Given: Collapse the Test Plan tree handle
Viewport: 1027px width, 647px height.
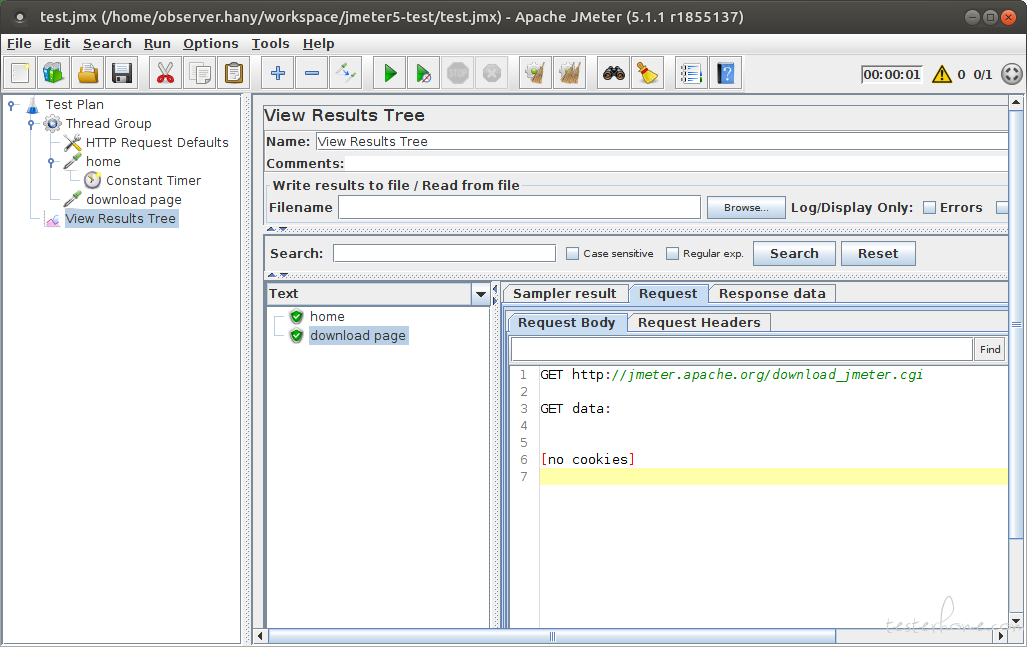Looking at the screenshot, I should [11, 105].
